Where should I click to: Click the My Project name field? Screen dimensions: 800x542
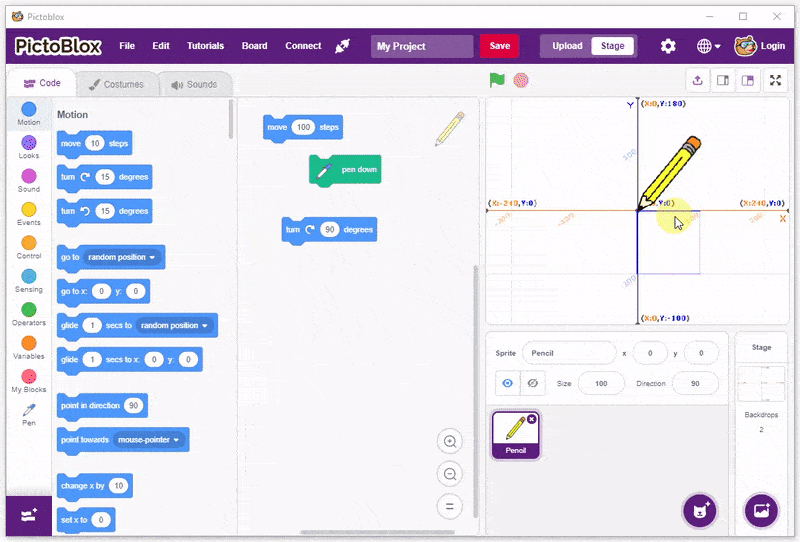tap(422, 46)
